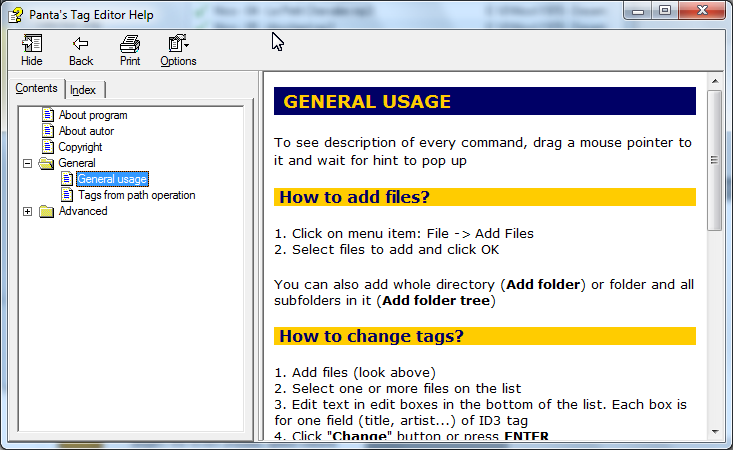Open the Copyright topic
Image resolution: width=733 pixels, height=450 pixels.
pyautogui.click(x=80, y=147)
